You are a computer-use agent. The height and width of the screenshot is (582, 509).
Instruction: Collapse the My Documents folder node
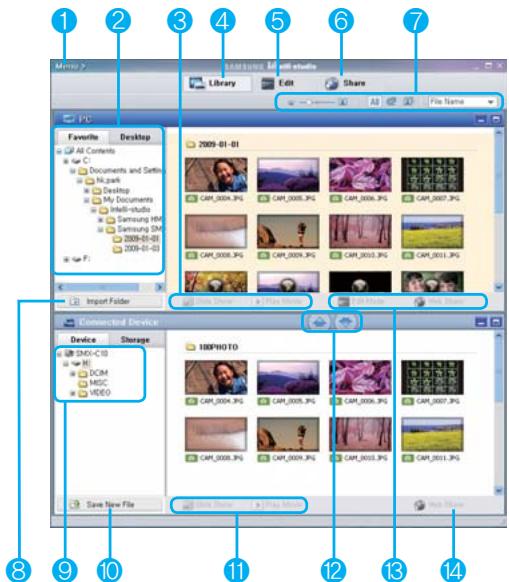(87, 200)
